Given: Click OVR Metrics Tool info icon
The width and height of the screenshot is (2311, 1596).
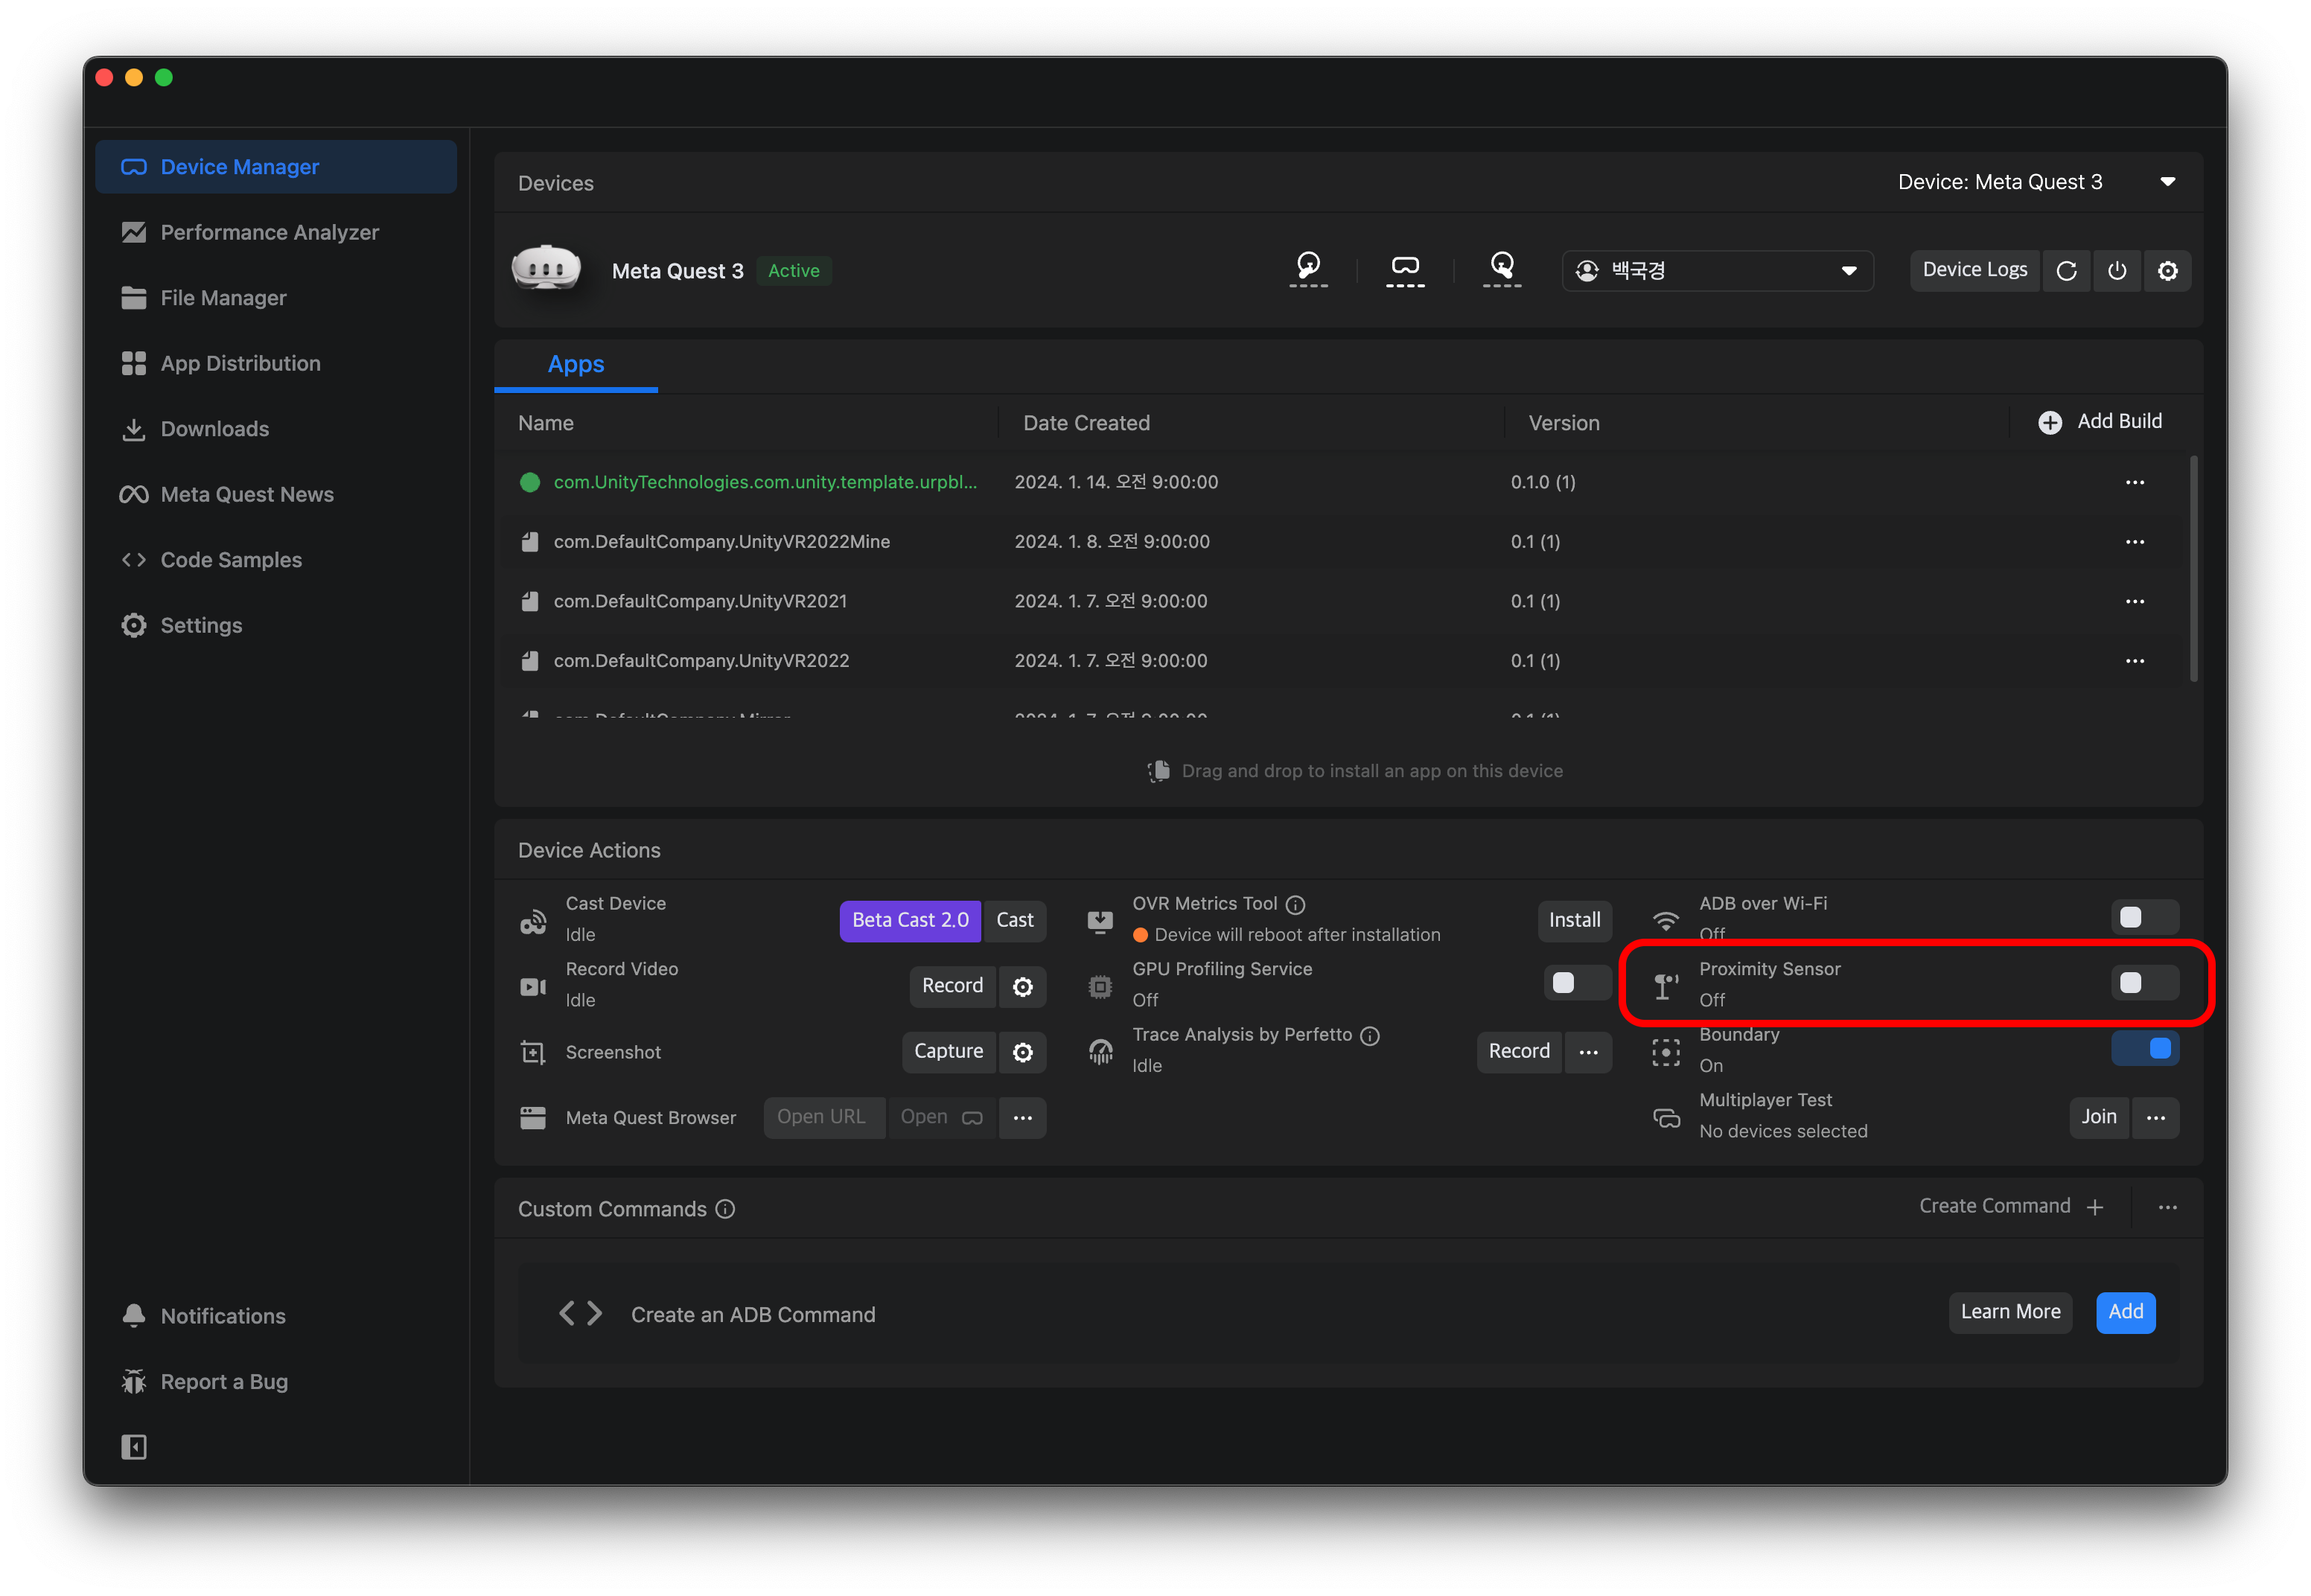Looking at the screenshot, I should (1295, 905).
